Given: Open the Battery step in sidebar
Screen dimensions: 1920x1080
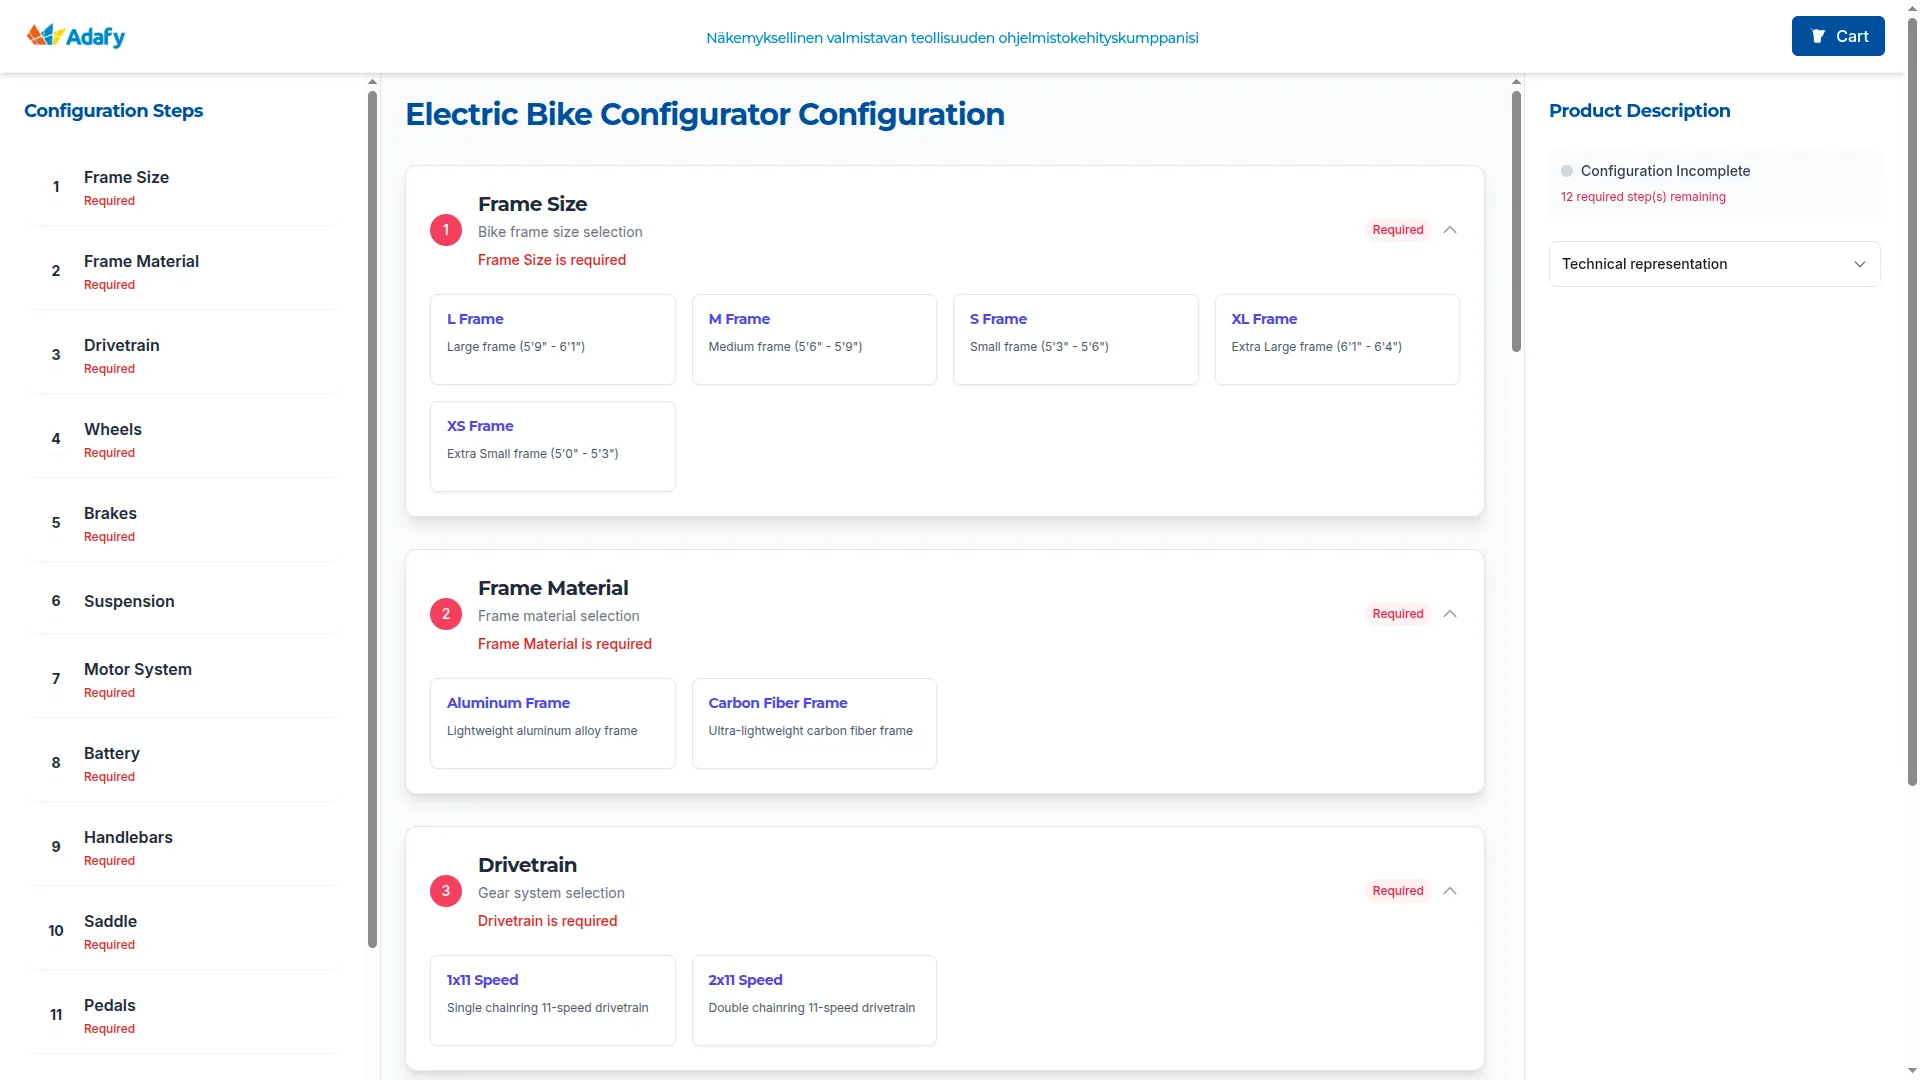Looking at the screenshot, I should click(x=112, y=763).
